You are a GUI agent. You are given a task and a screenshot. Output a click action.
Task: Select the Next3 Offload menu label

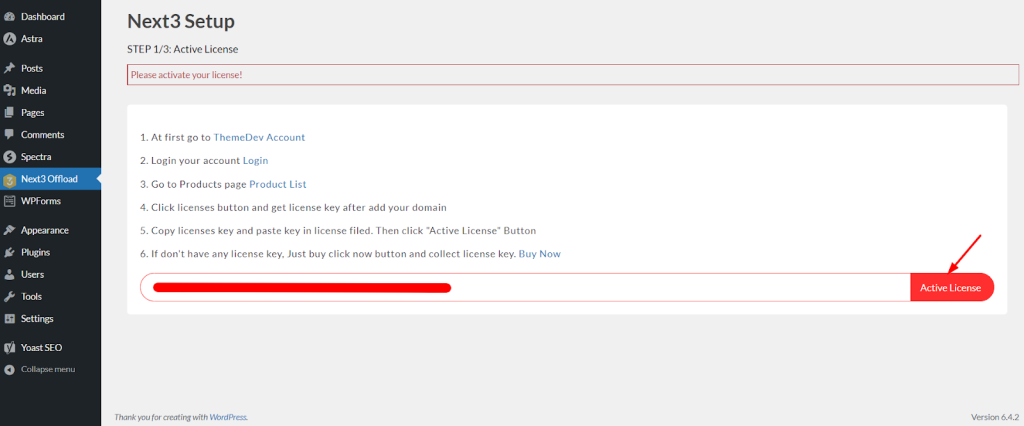point(49,179)
